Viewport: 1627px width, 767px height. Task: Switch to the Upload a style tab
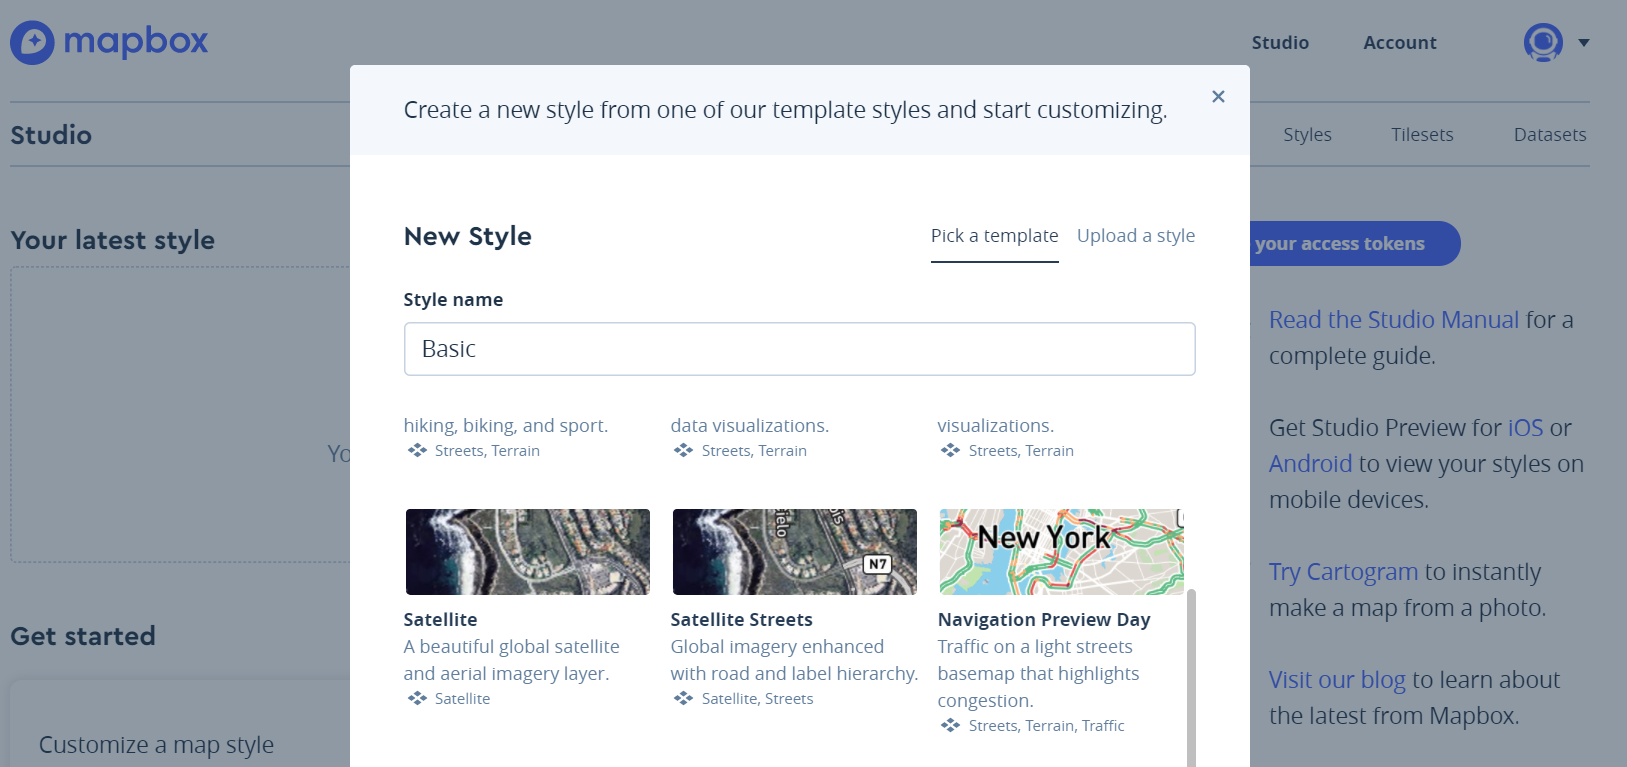tap(1135, 236)
